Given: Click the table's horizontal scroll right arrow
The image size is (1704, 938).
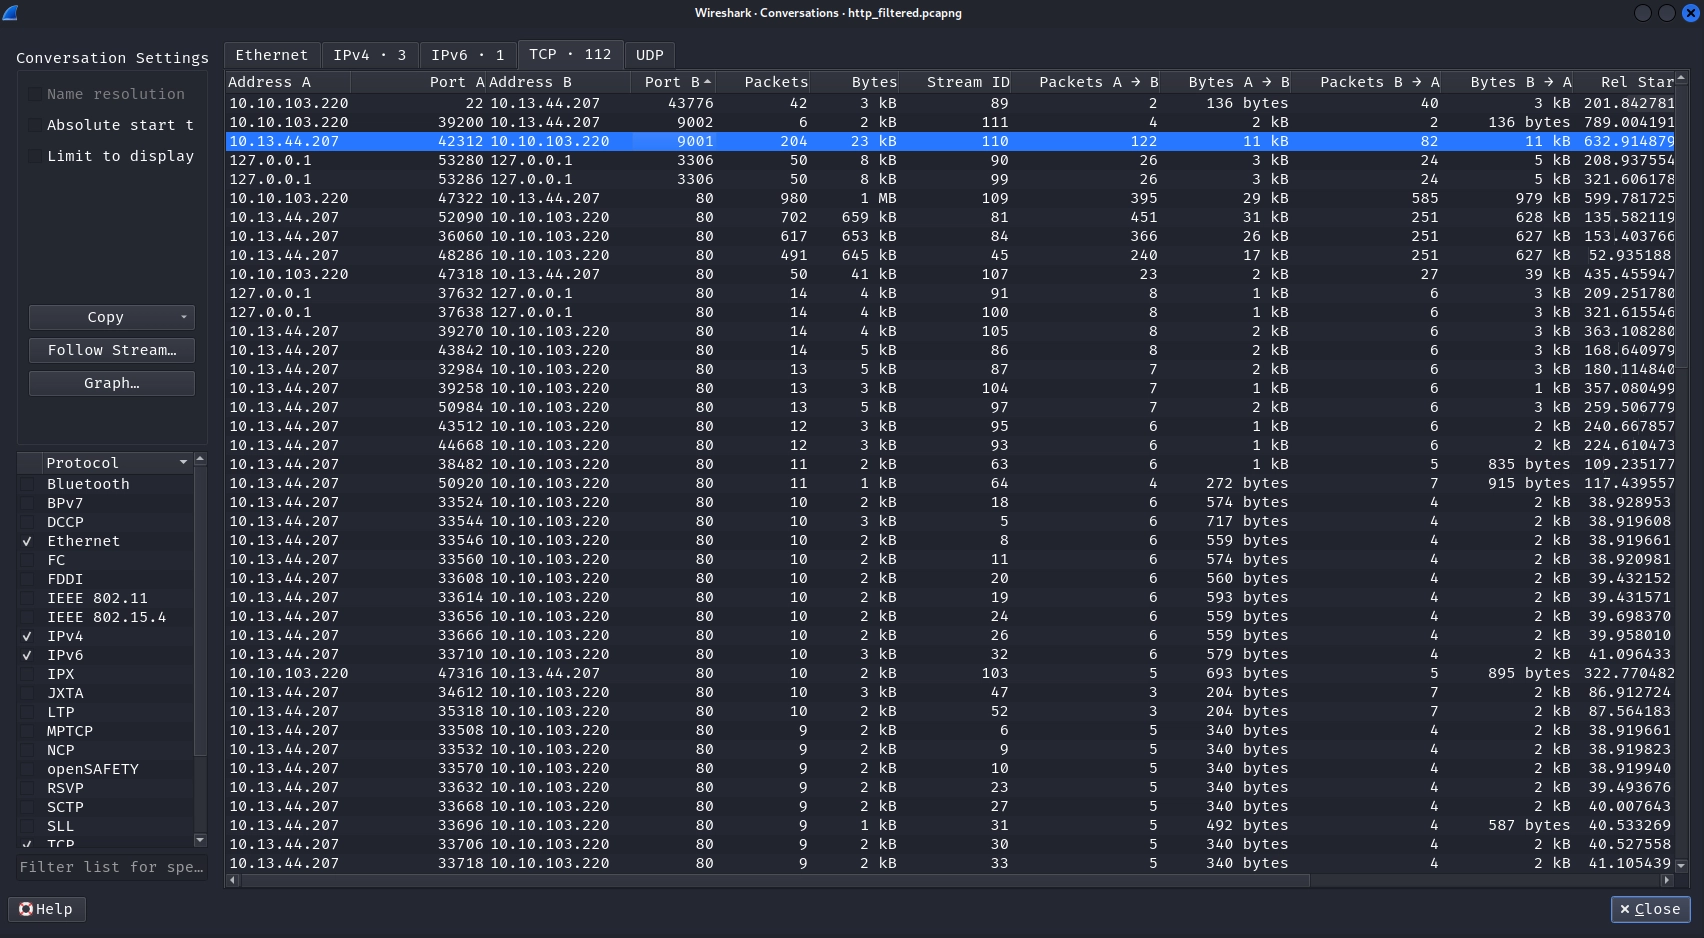Looking at the screenshot, I should 1666,880.
